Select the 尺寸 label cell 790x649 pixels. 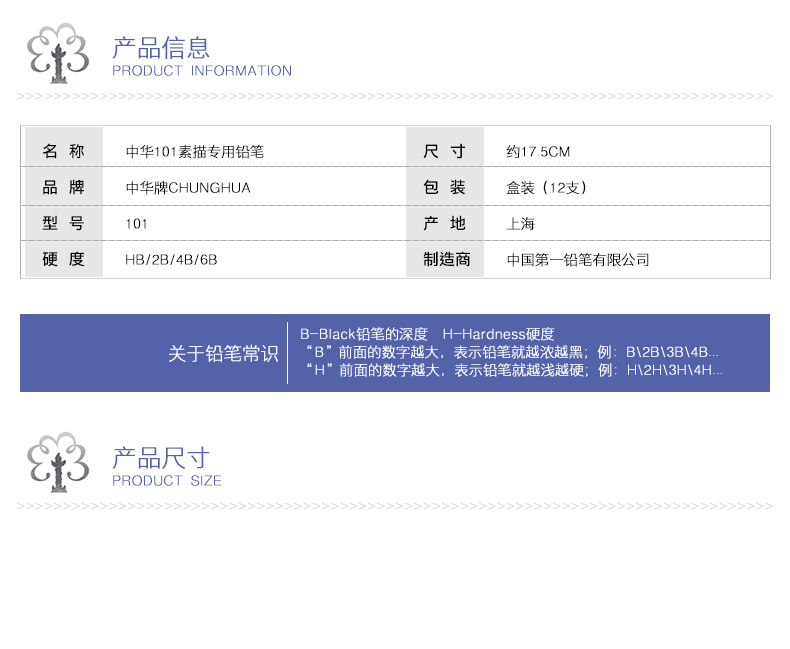coord(444,152)
